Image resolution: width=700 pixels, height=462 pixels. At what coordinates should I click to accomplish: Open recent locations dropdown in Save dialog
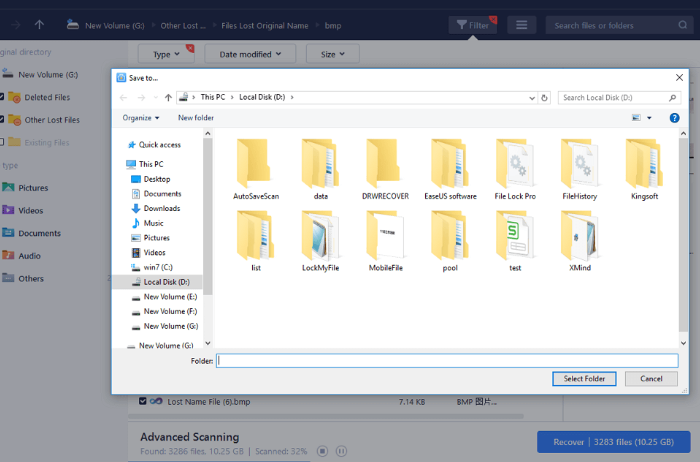tap(155, 97)
